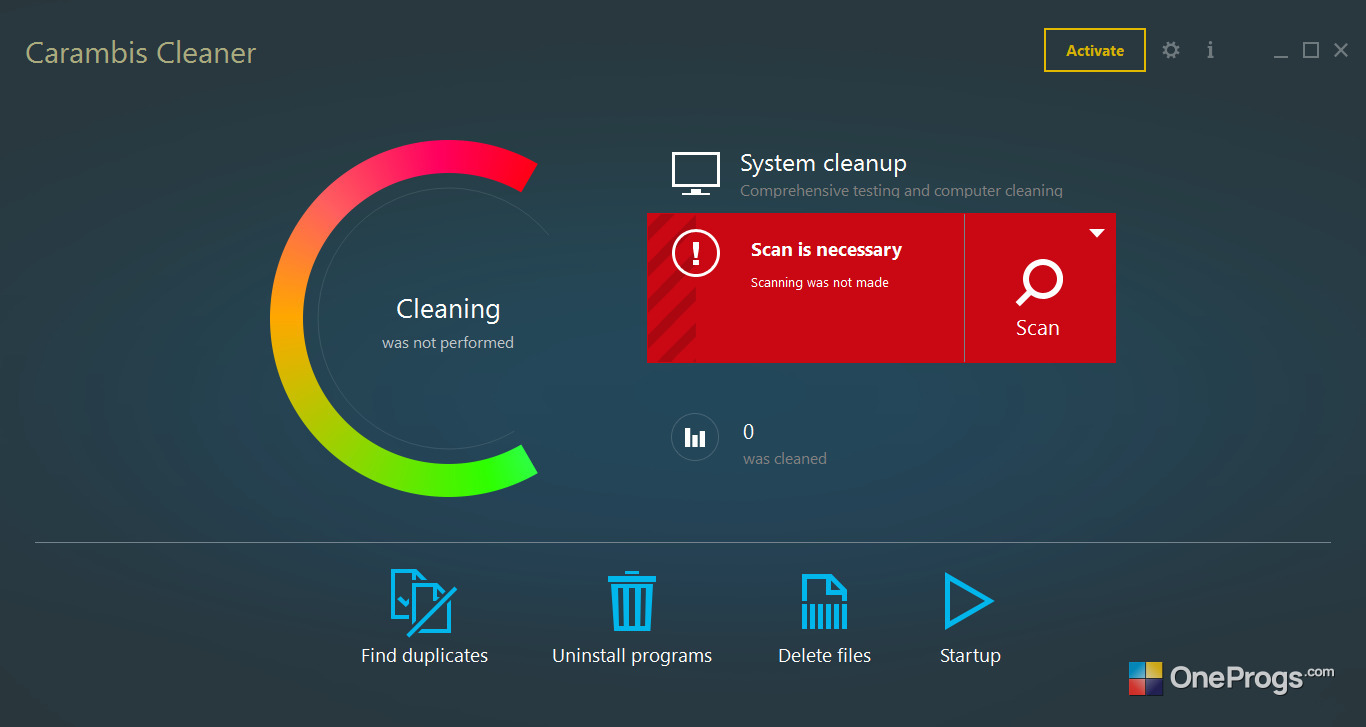This screenshot has height=727, width=1366.
Task: Click the Uninstall programs label
Action: (x=632, y=656)
